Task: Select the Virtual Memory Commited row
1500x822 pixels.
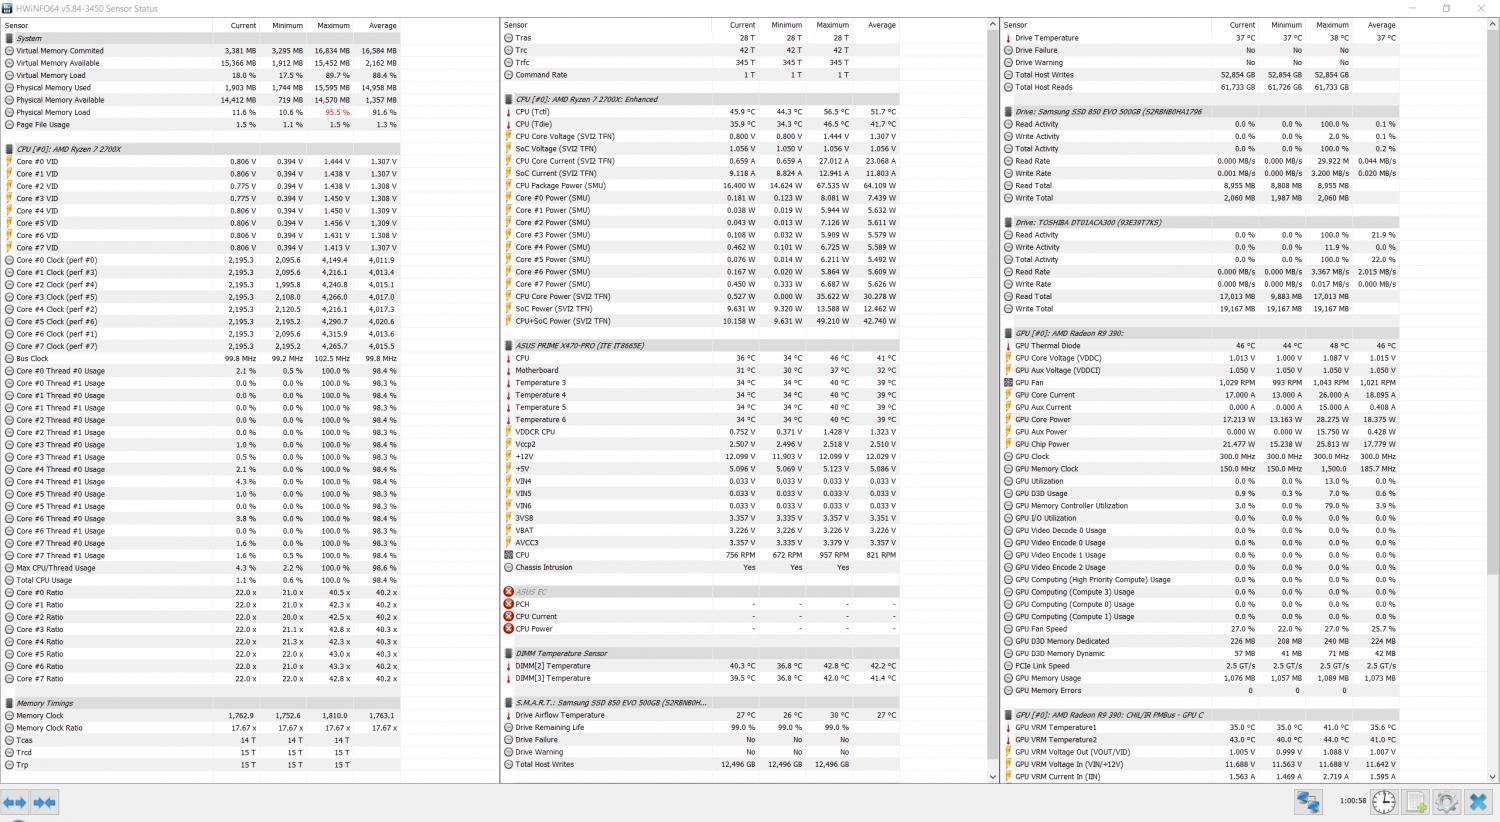Action: [x=201, y=50]
